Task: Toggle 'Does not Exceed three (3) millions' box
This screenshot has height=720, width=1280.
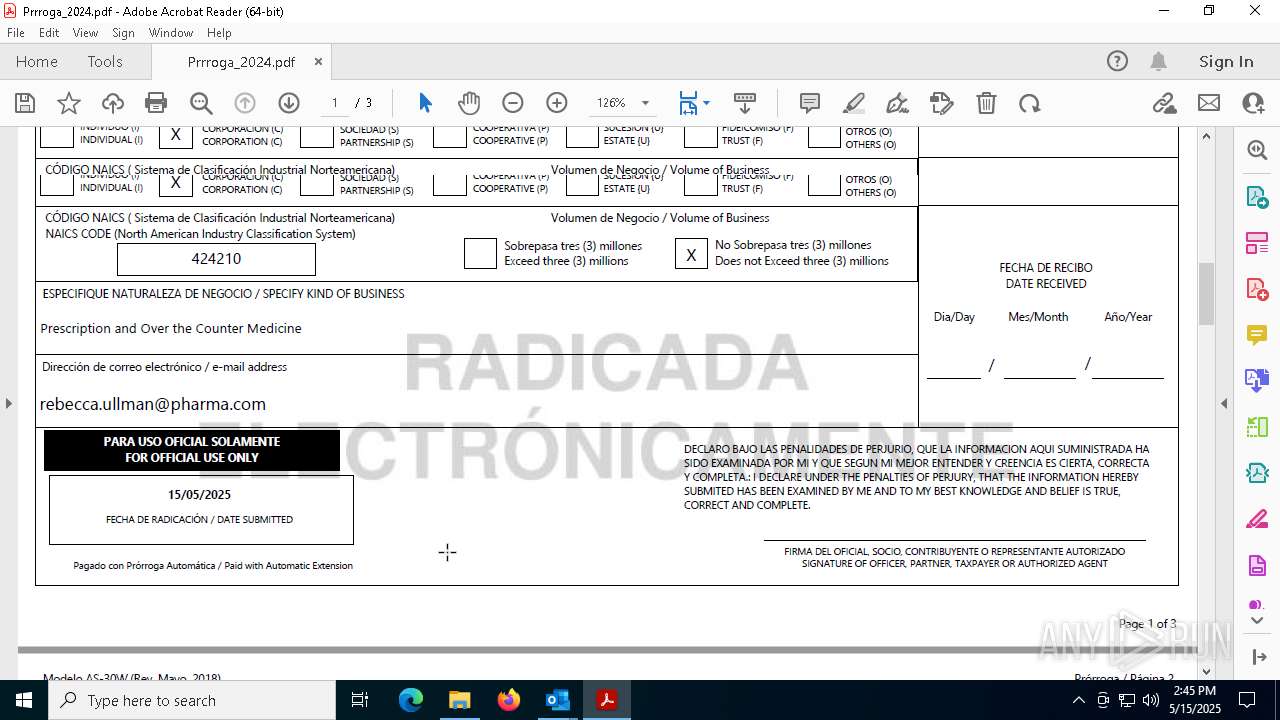Action: coord(691,254)
